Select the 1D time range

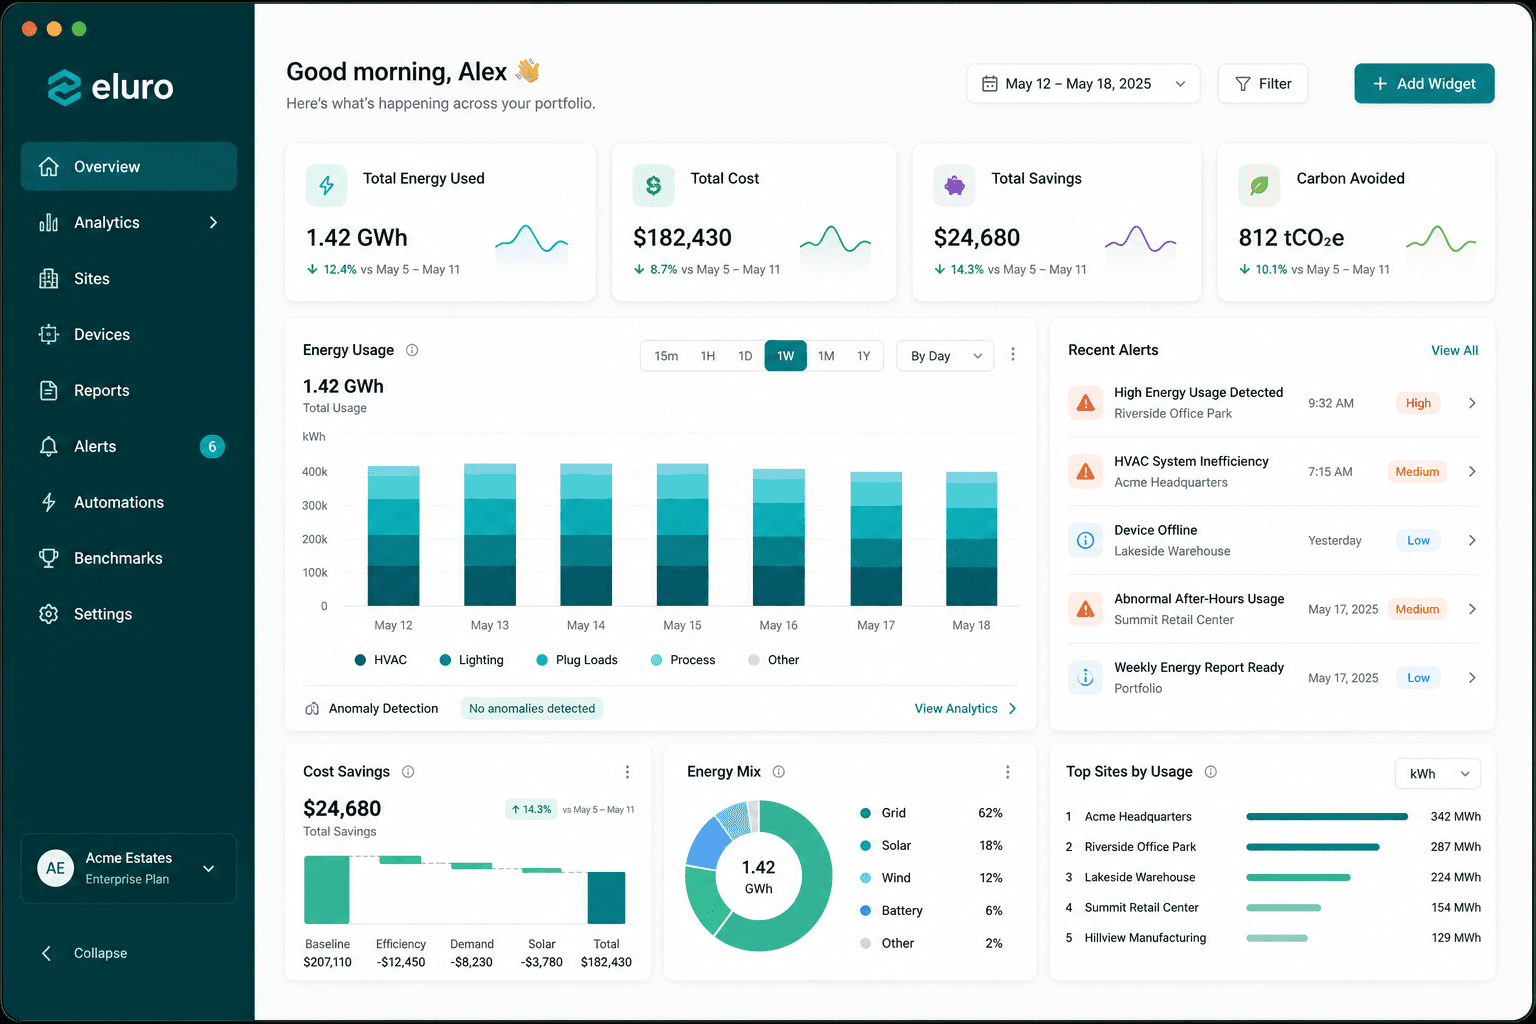tap(745, 356)
